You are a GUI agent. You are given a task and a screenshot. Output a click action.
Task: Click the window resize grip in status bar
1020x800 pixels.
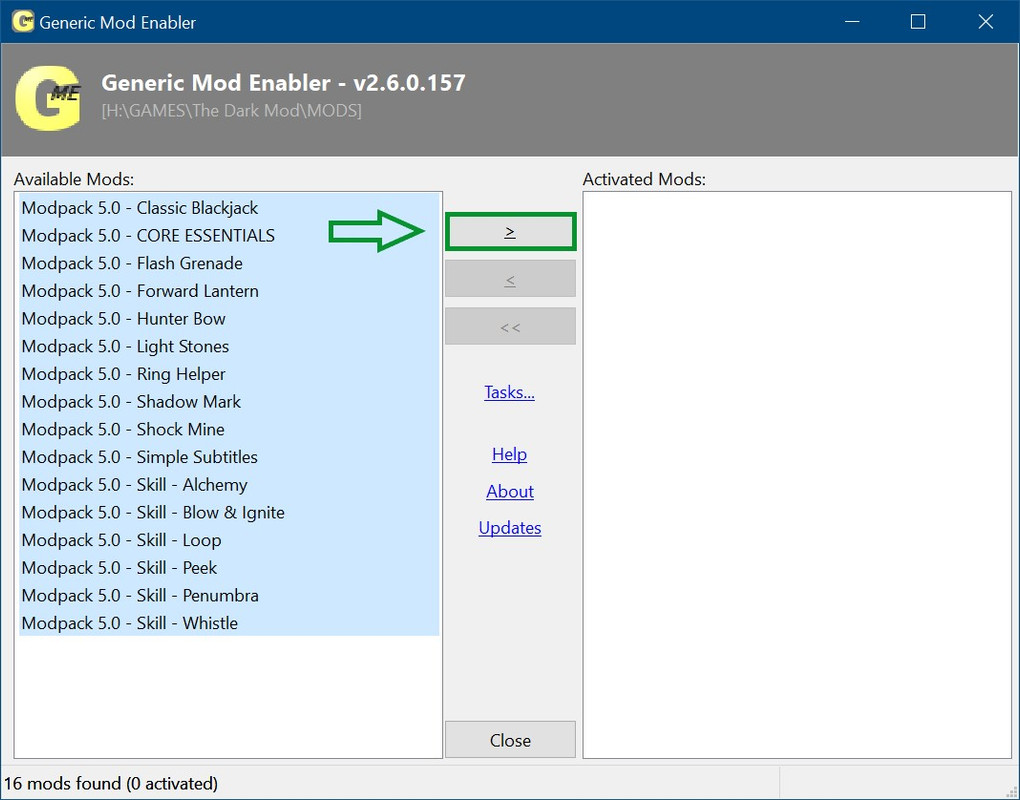[x=1011, y=791]
